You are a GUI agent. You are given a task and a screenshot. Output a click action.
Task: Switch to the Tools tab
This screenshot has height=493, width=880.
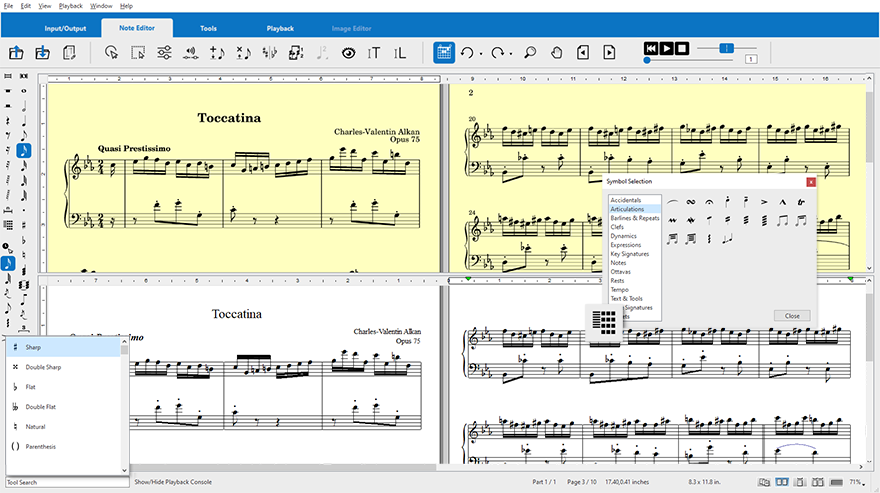pyautogui.click(x=208, y=28)
